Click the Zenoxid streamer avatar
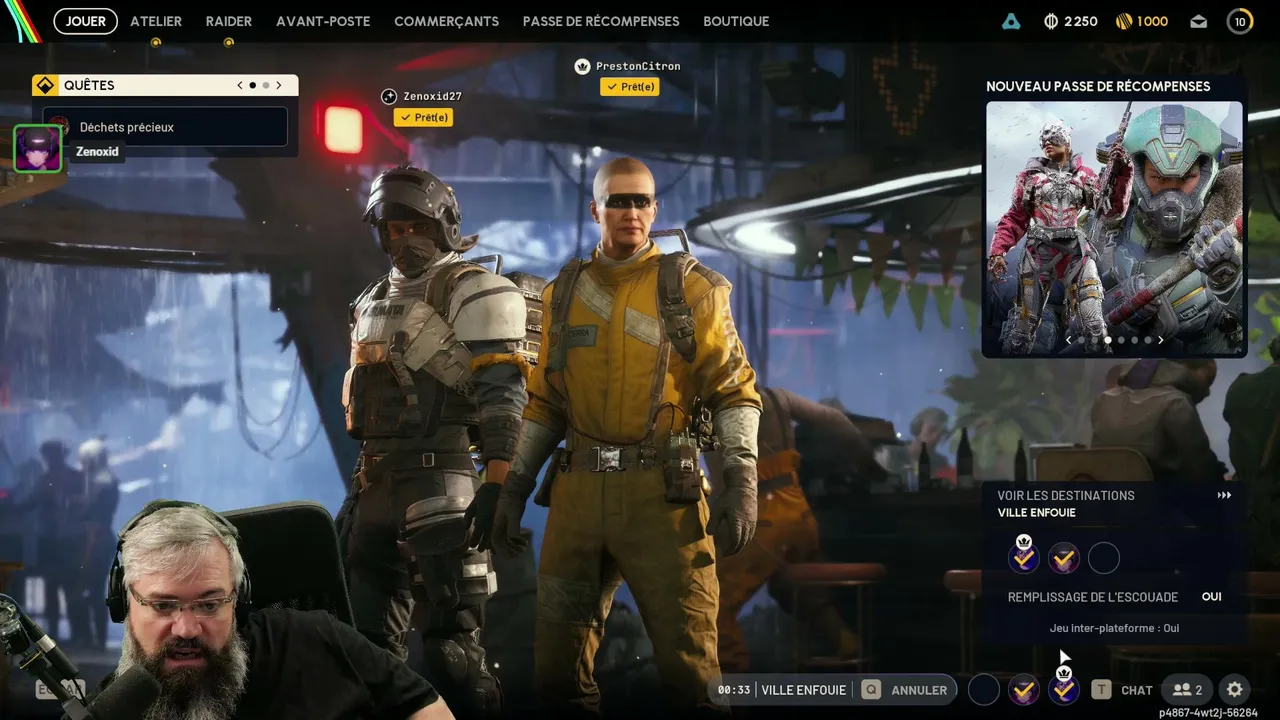1280x720 pixels. pyautogui.click(x=38, y=148)
